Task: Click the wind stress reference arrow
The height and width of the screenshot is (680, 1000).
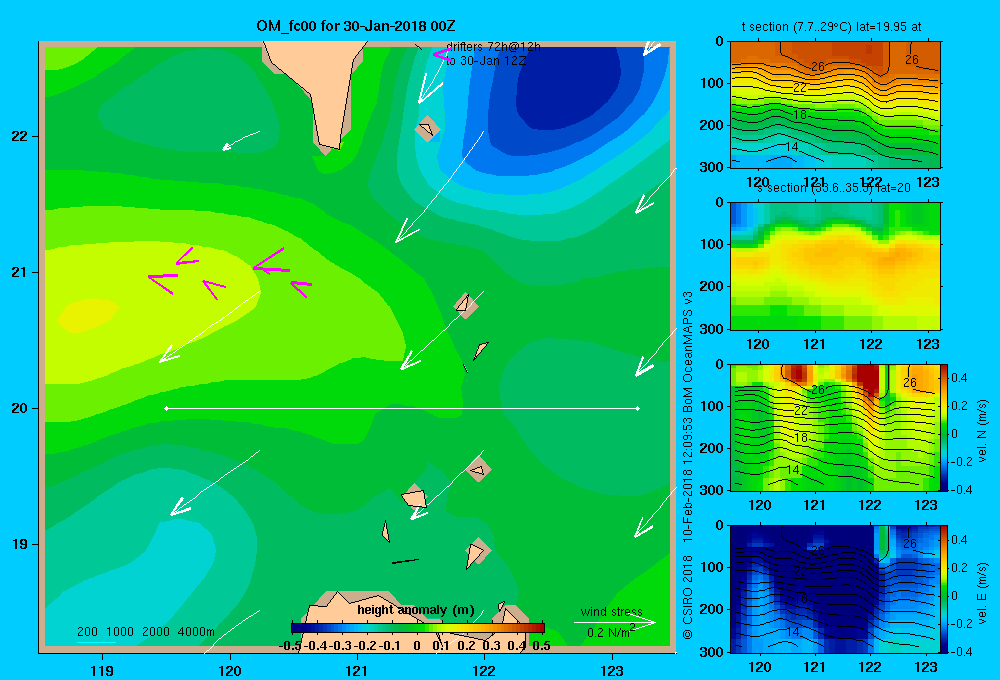Action: point(615,622)
